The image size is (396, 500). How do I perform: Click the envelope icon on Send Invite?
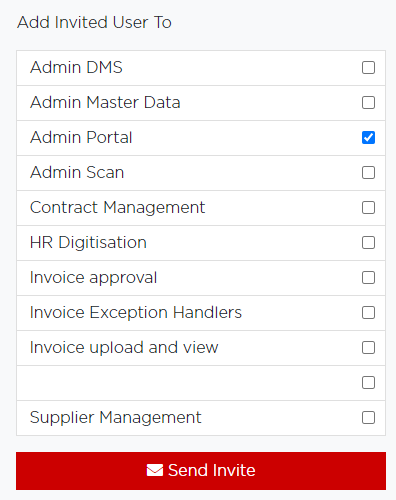(x=155, y=470)
